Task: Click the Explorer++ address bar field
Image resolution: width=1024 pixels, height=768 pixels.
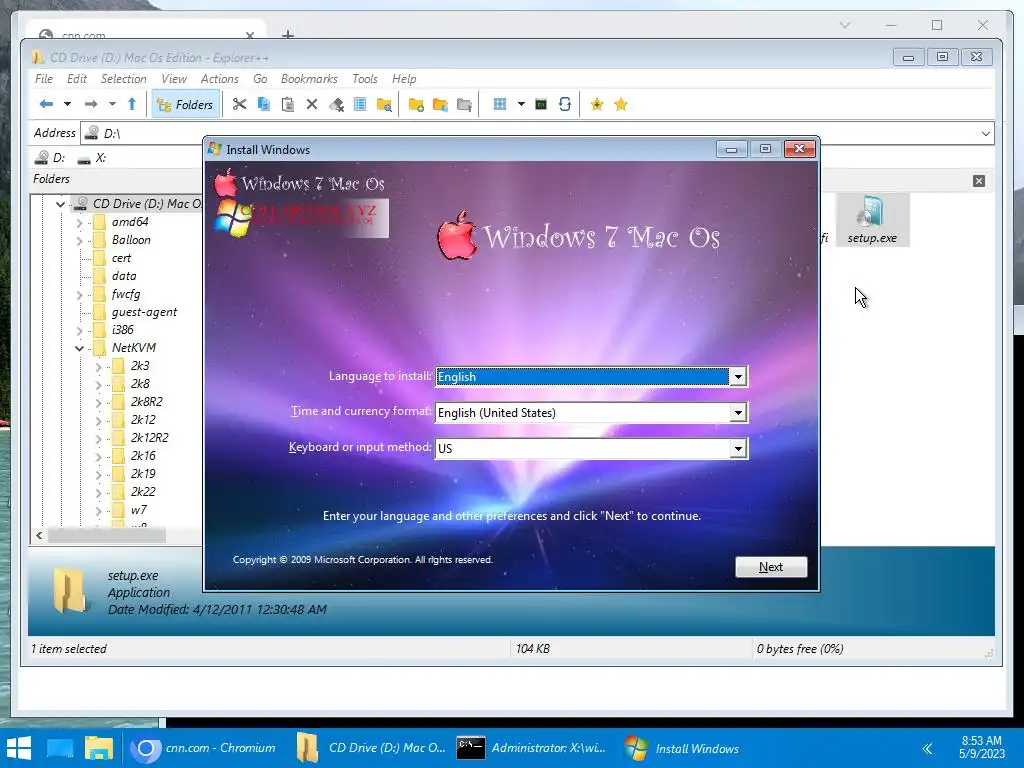Action: pos(529,133)
